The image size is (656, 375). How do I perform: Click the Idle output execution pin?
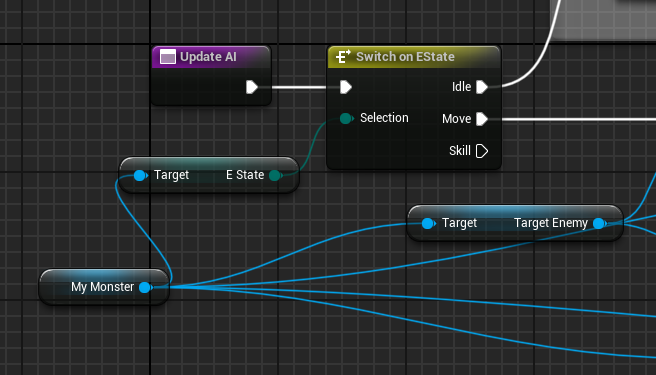click(482, 87)
